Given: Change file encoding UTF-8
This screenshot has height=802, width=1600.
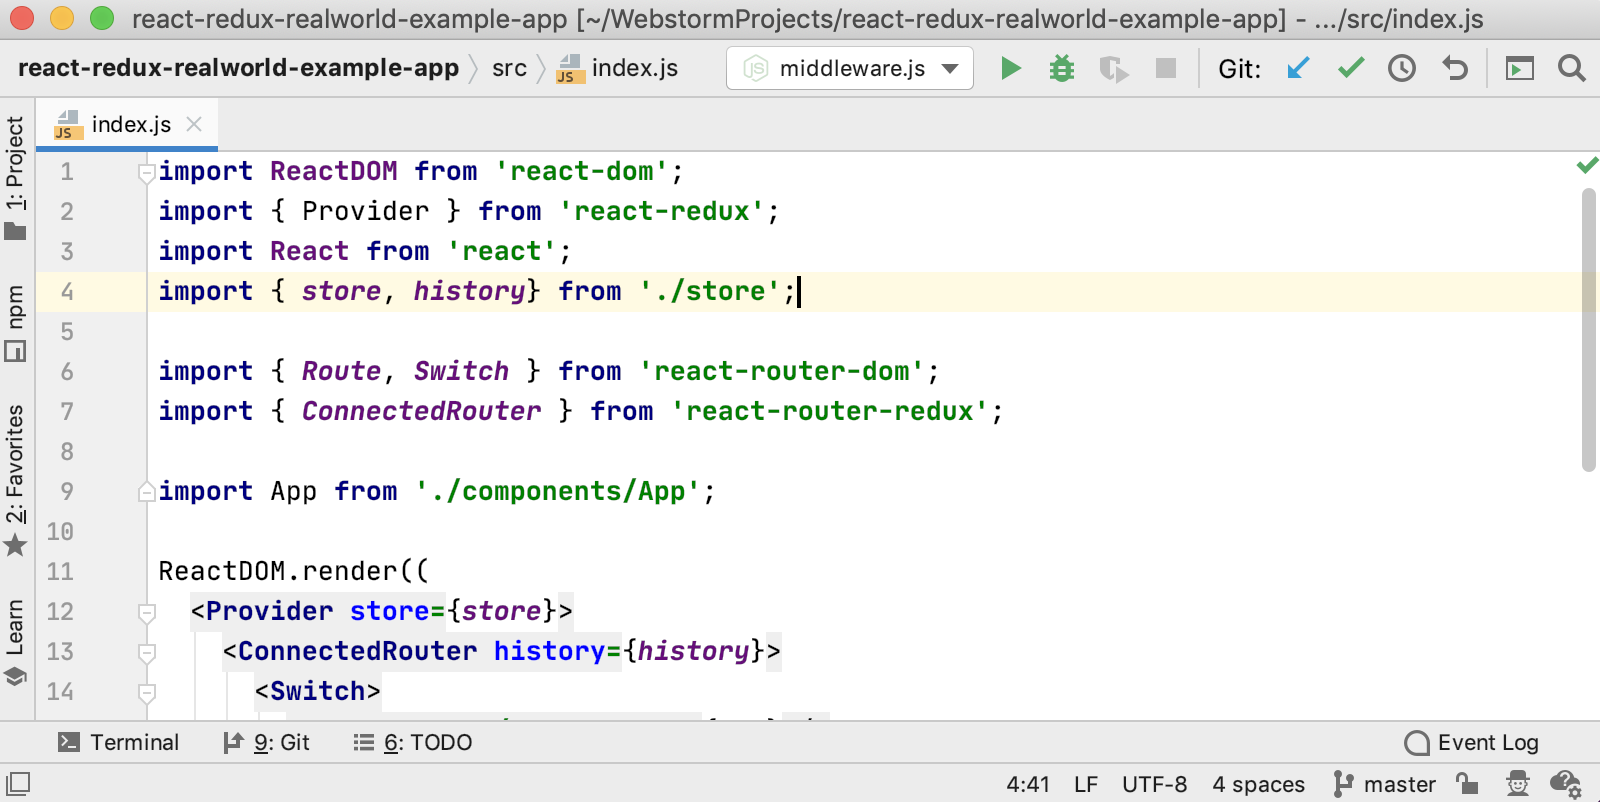Looking at the screenshot, I should click(1154, 784).
